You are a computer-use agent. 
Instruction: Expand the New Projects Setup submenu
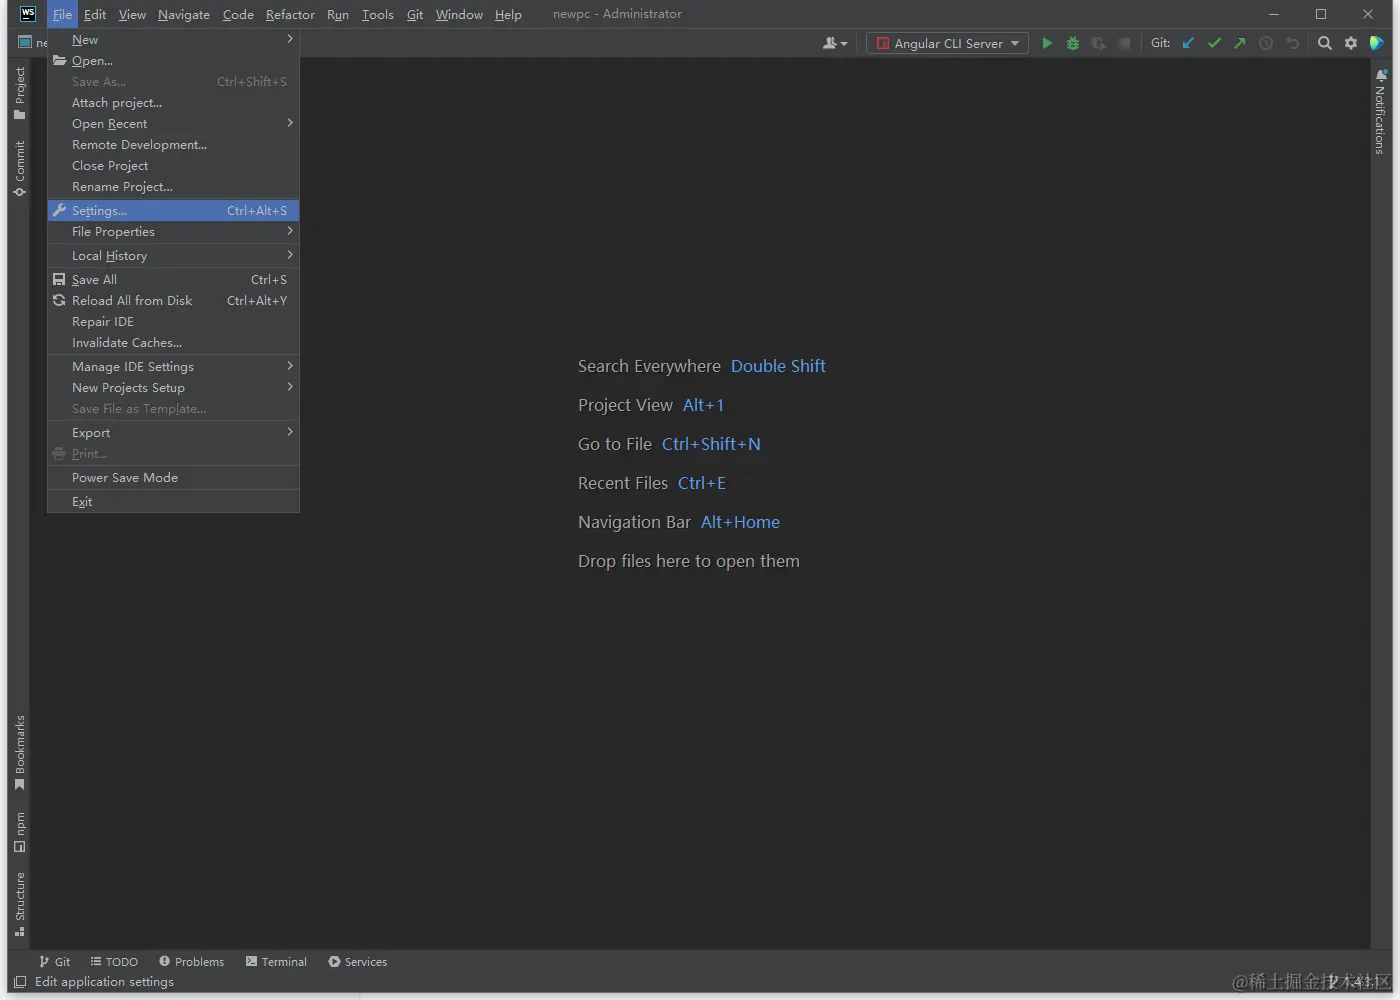(173, 388)
